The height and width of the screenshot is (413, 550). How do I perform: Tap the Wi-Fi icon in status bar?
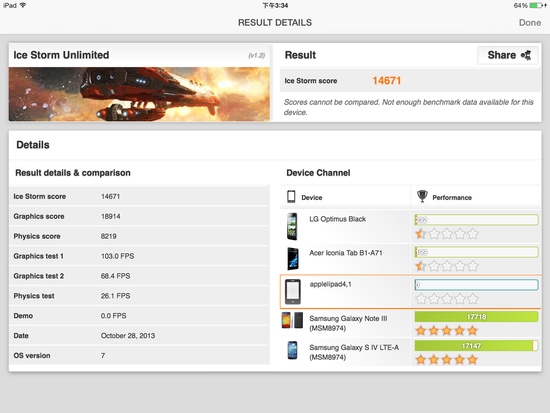click(23, 5)
